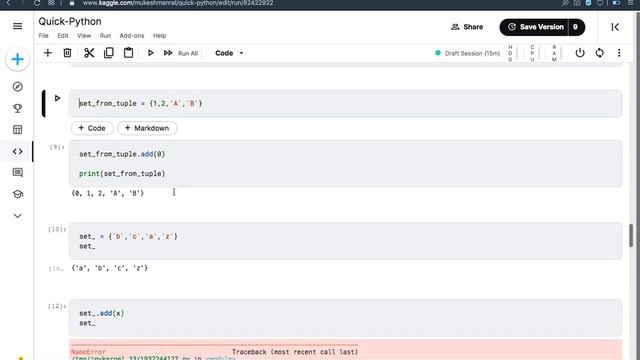Expand the sidebar More chevron
Viewport: 640px width, 360px height.
click(x=18, y=216)
